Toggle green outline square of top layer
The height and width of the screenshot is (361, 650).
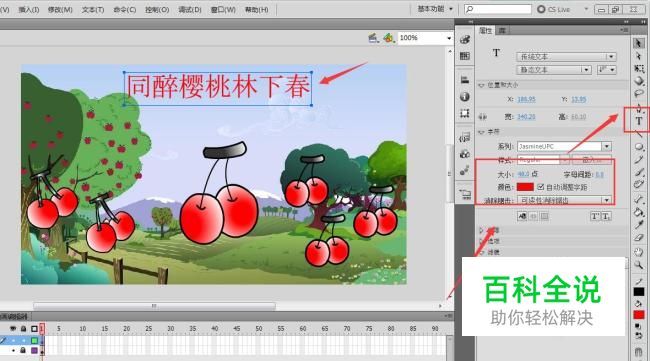tap(34, 340)
